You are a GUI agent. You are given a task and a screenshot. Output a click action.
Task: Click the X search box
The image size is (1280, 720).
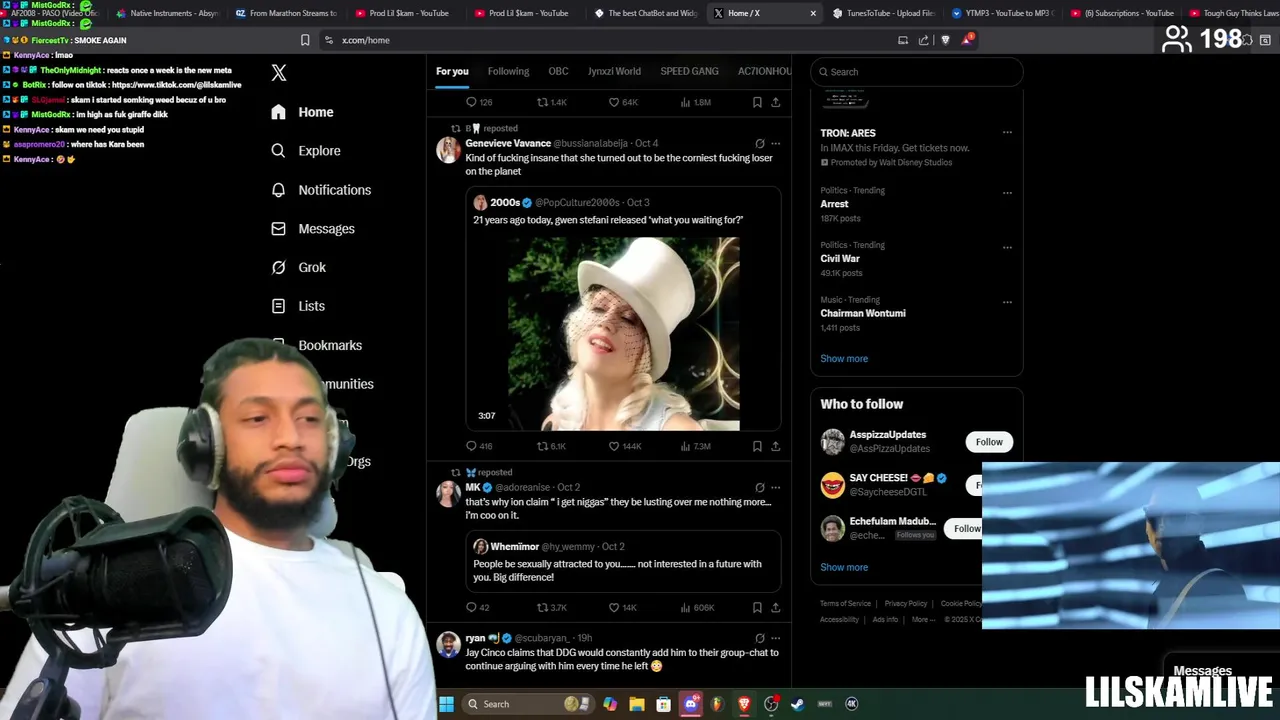click(x=916, y=72)
